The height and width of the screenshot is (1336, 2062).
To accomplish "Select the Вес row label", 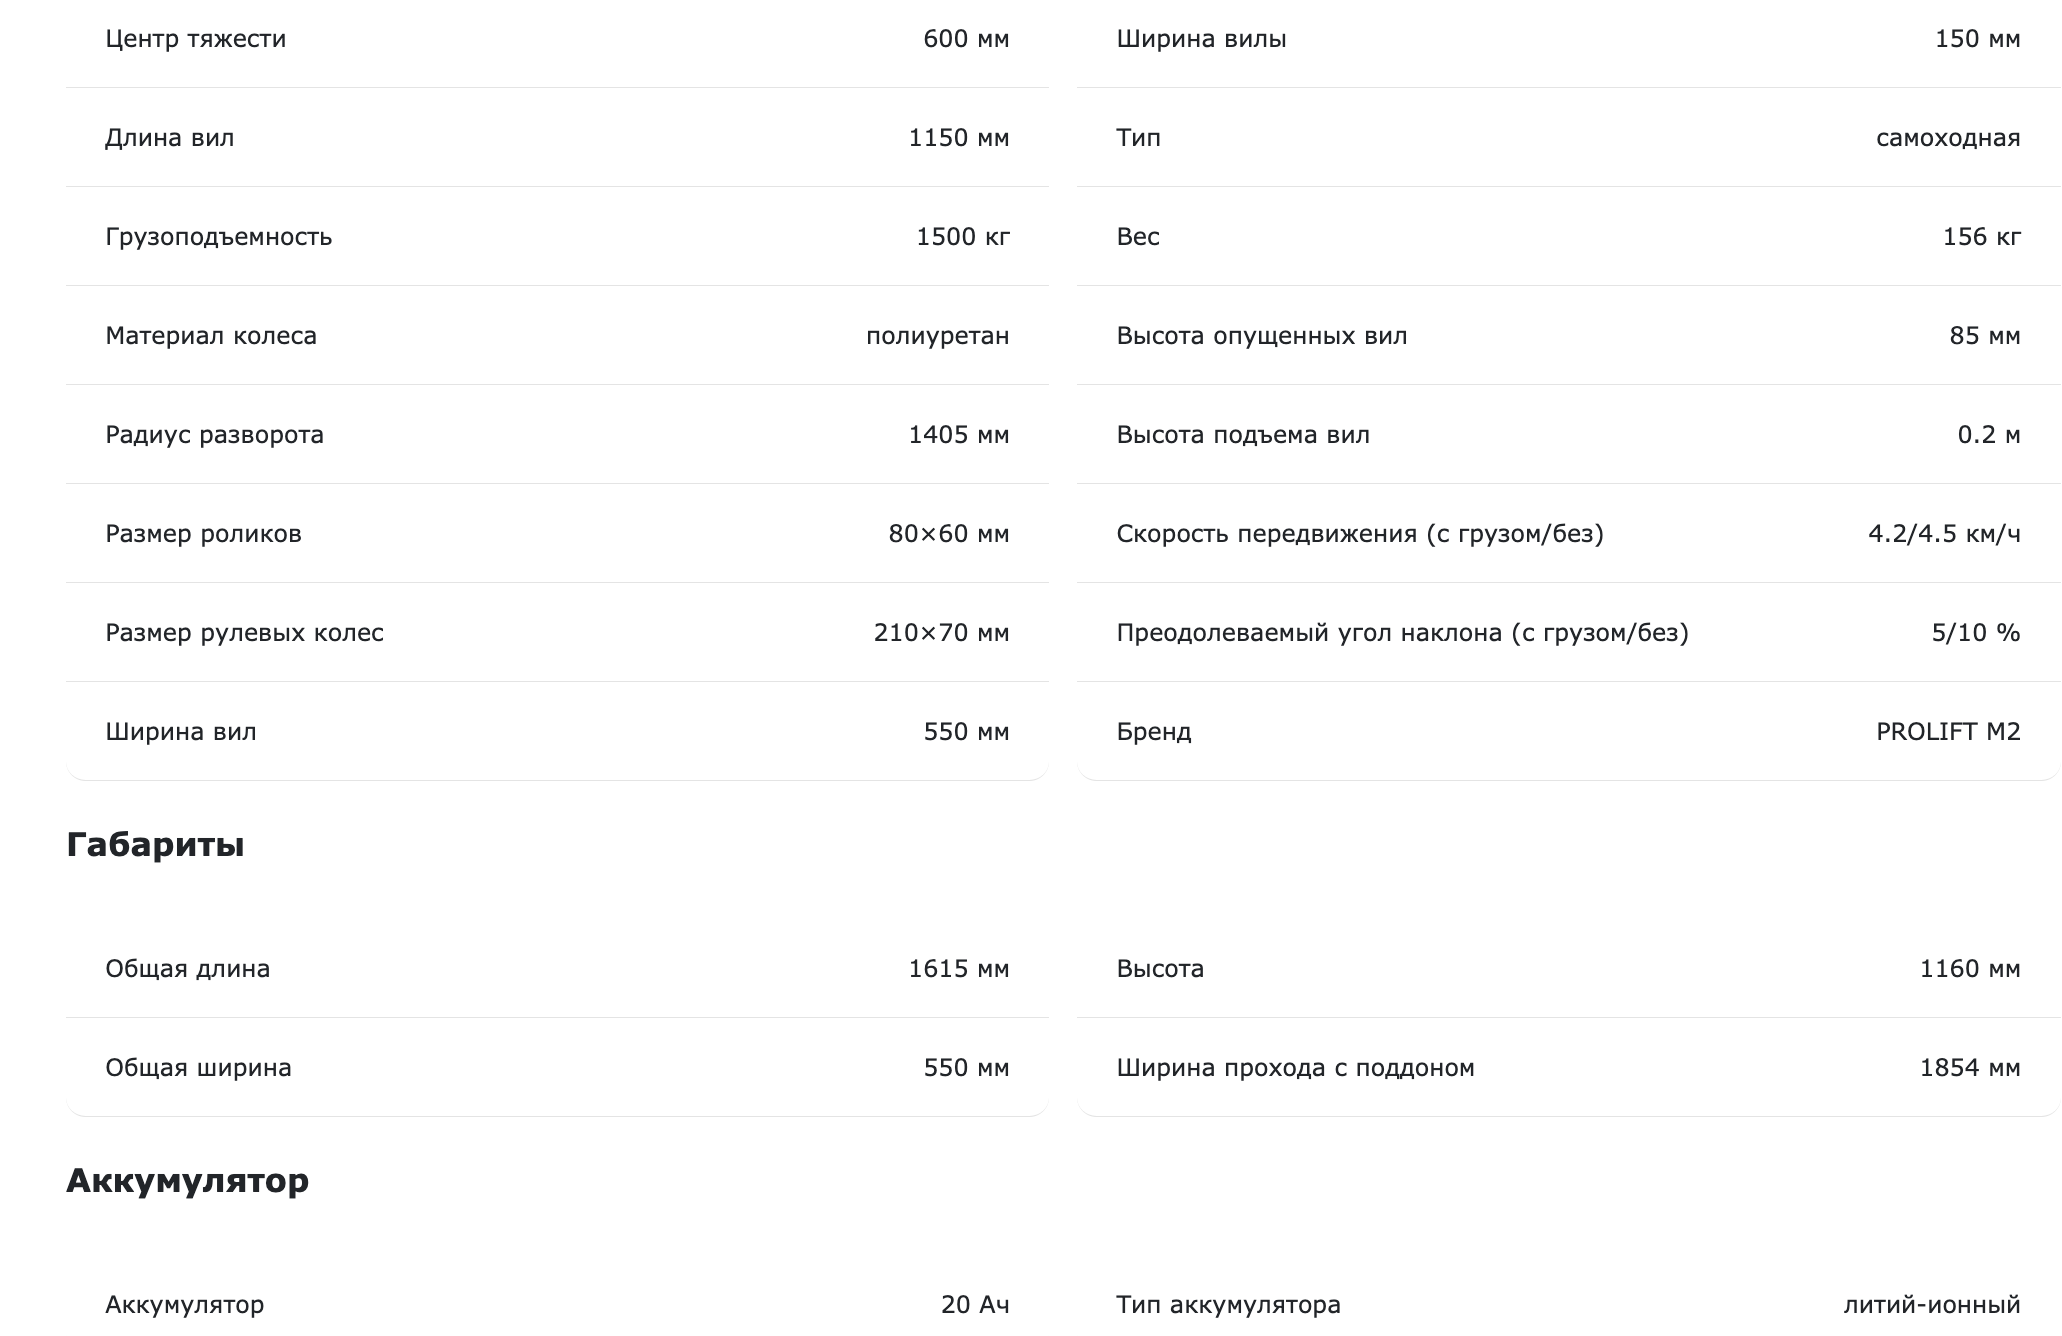I will pos(1138,237).
